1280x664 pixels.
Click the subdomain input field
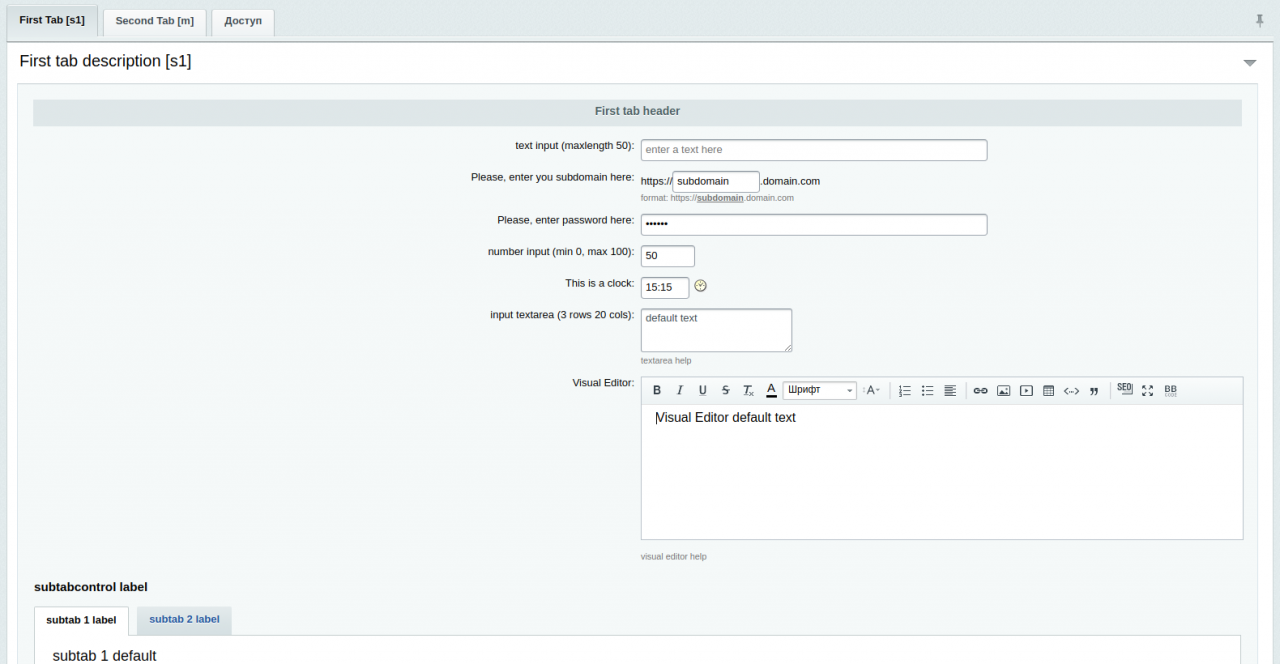715,182
